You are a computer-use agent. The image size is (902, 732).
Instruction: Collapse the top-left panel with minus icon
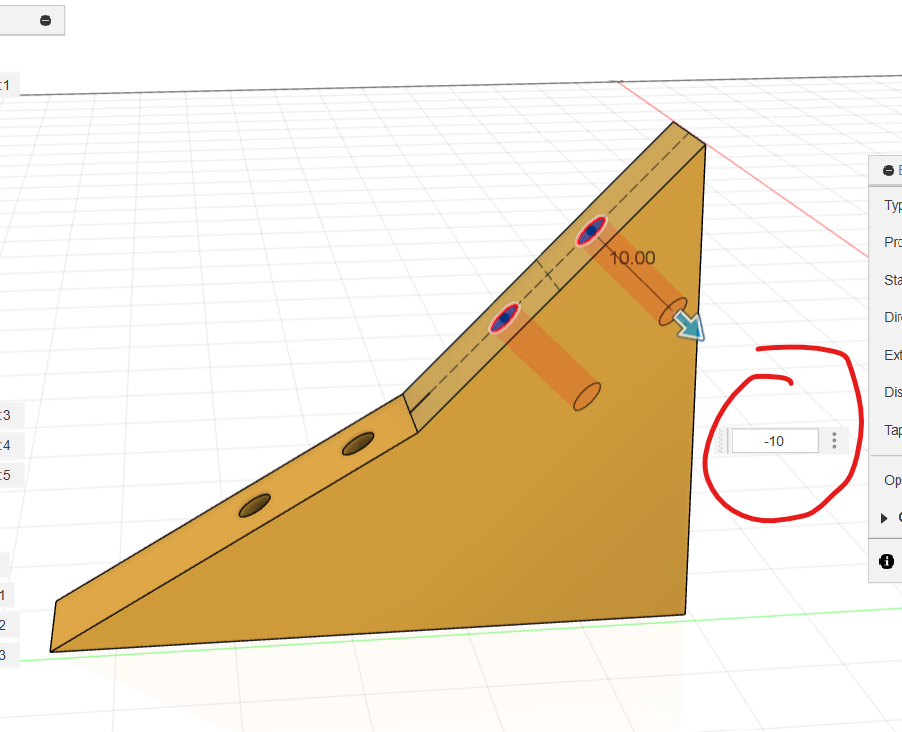(46, 20)
